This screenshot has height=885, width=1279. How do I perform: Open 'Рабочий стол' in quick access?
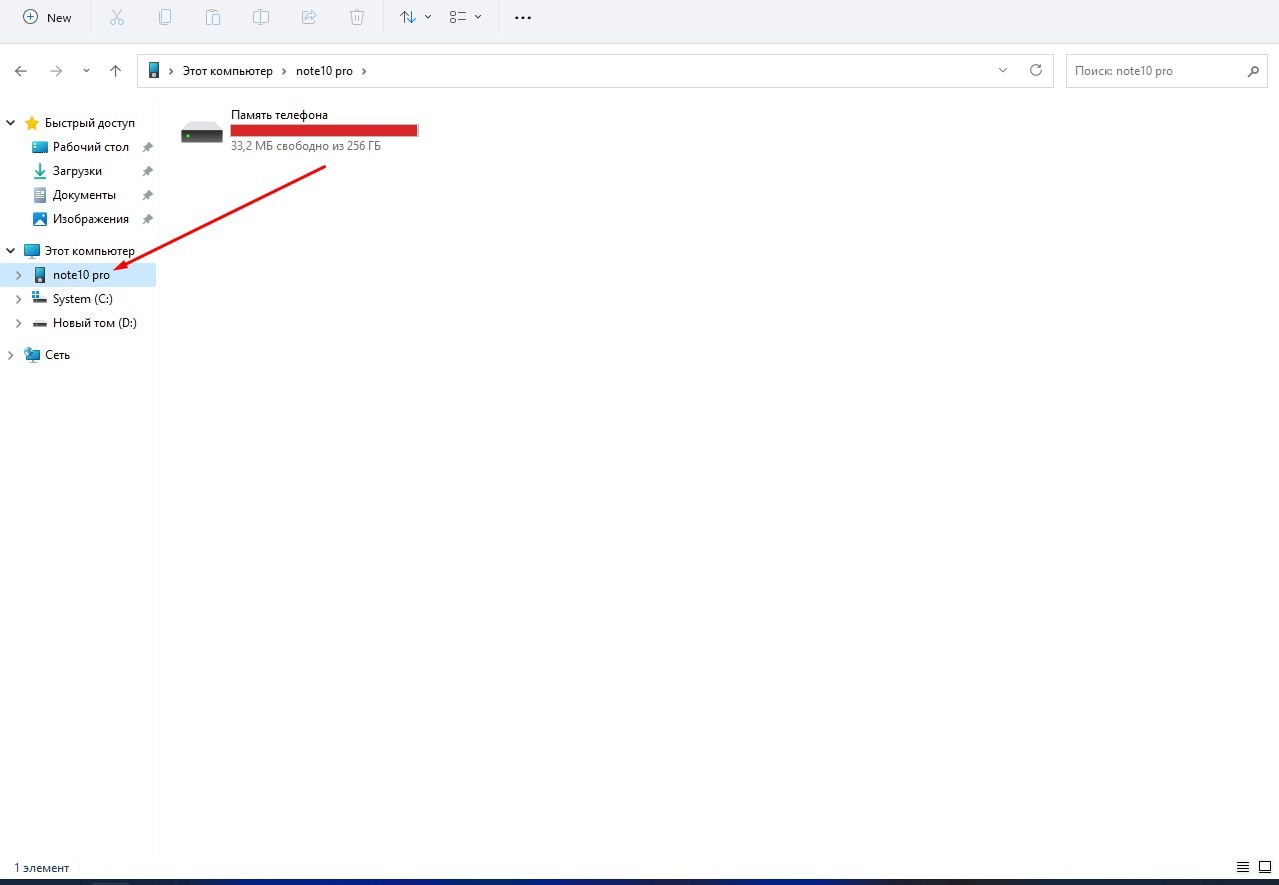pos(91,147)
